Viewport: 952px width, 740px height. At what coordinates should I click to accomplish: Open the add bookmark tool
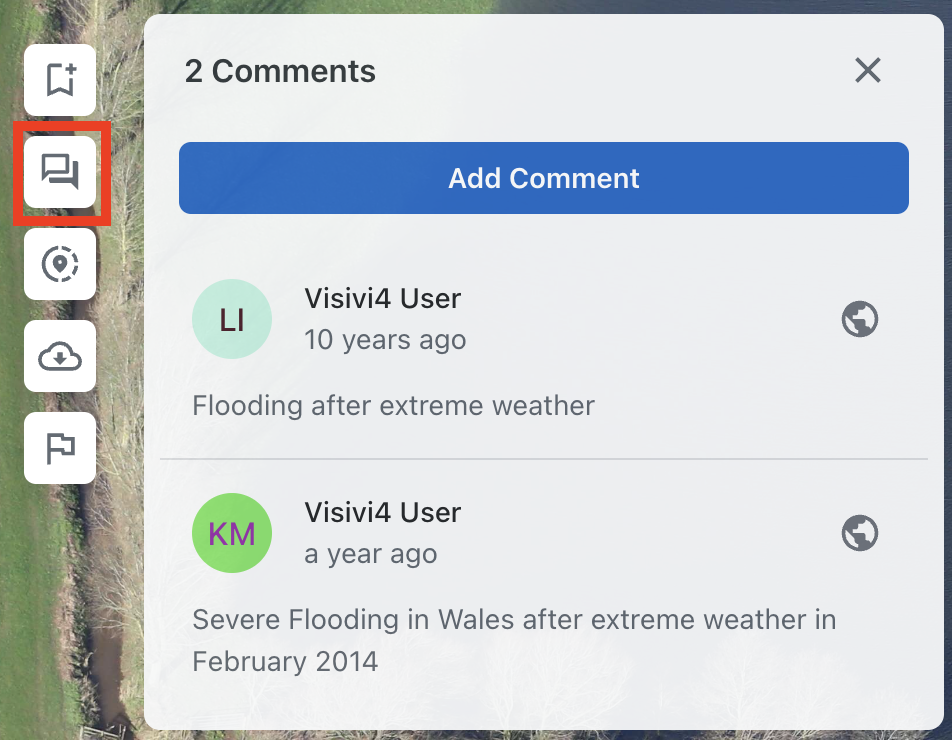pos(60,80)
